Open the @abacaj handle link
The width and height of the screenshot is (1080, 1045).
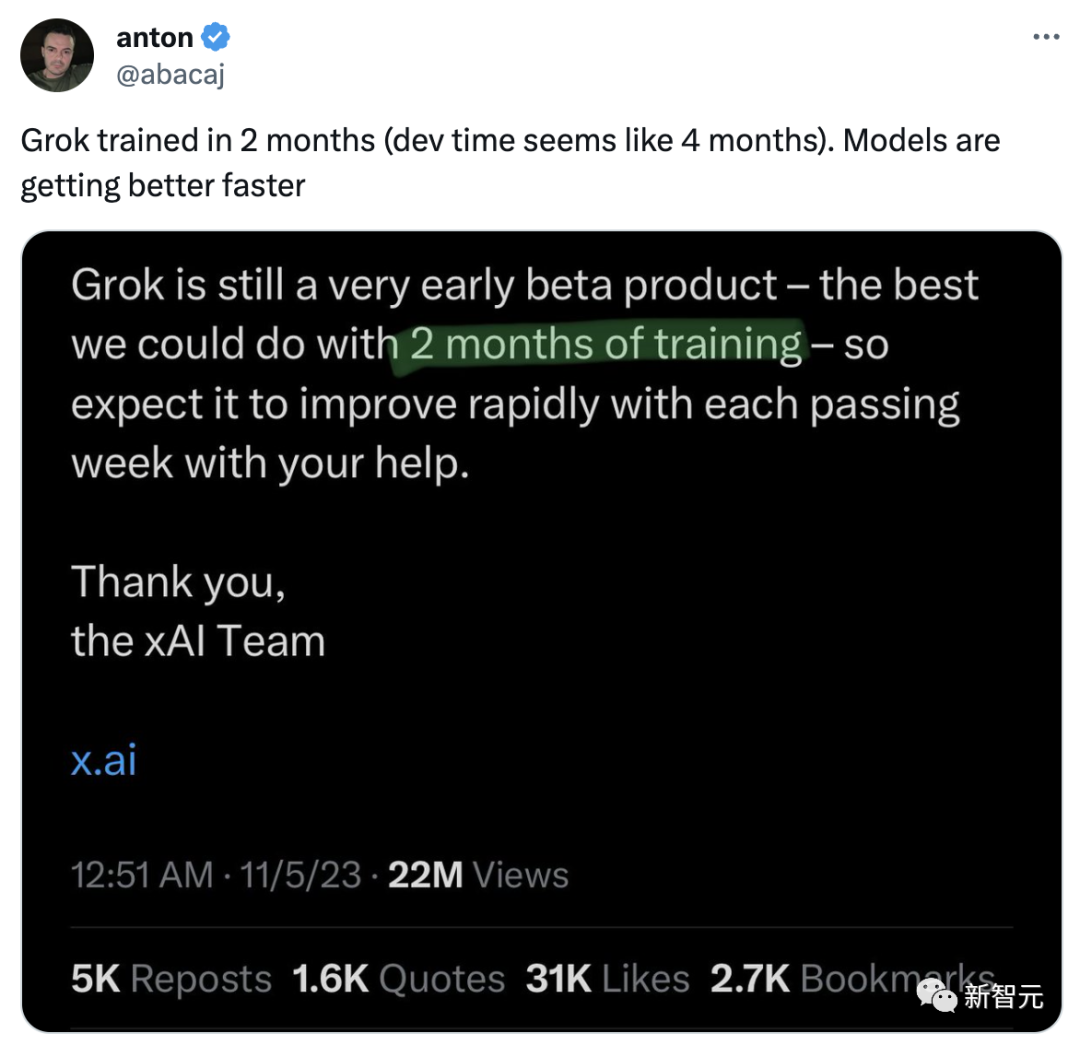171,74
